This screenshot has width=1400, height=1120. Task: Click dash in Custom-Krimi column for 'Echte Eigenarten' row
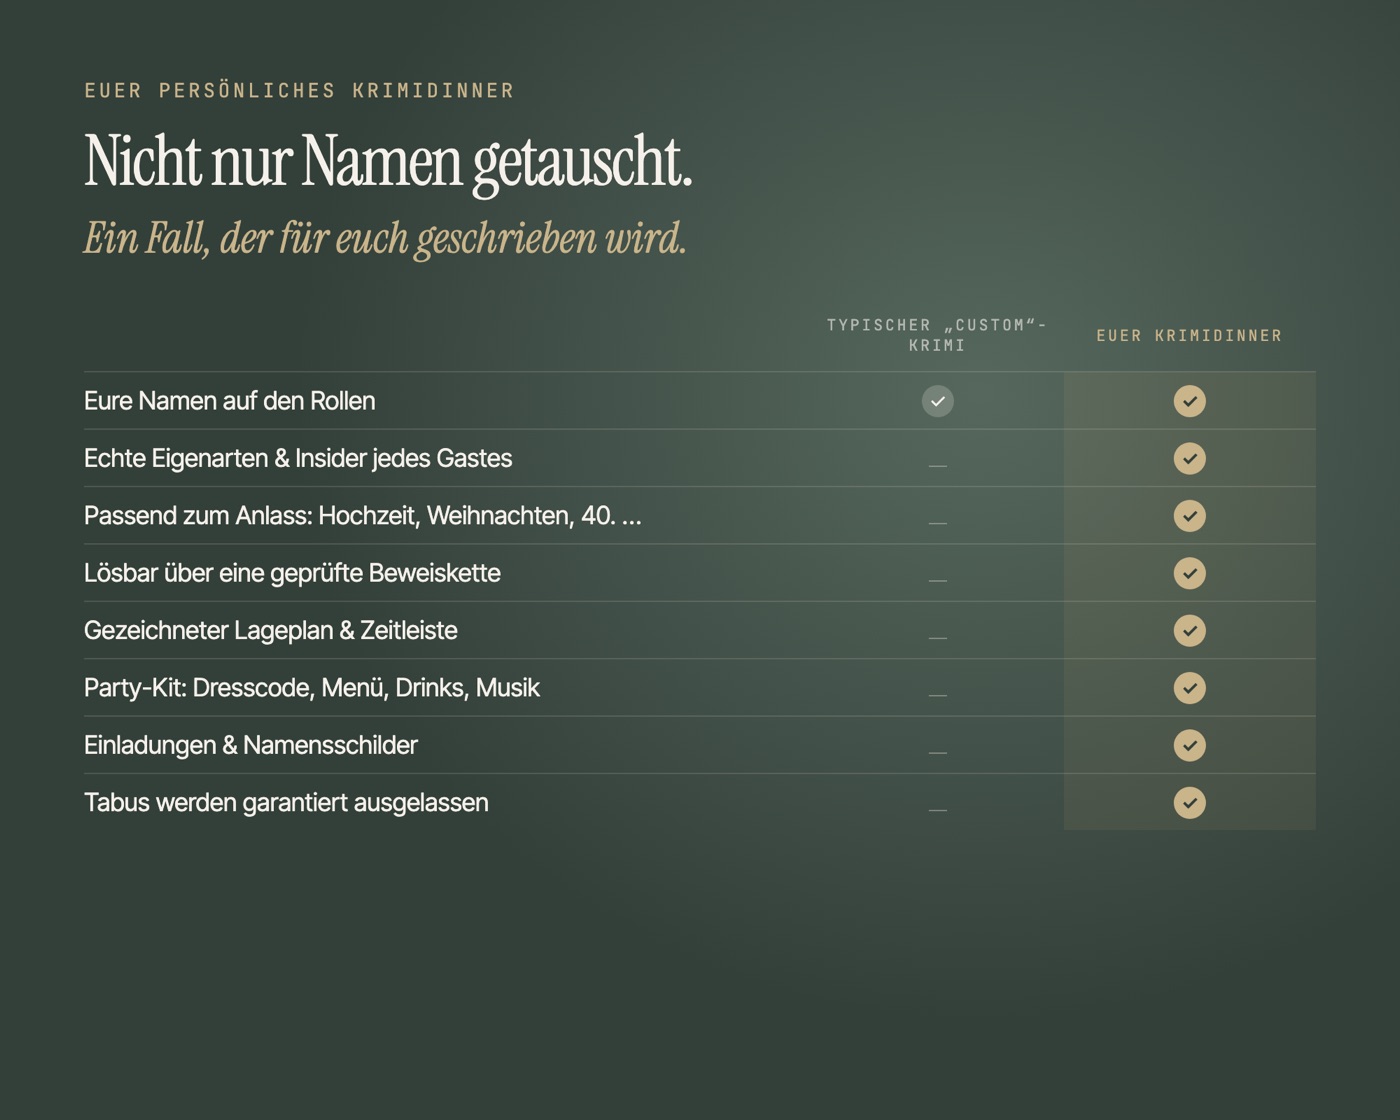[x=937, y=465]
